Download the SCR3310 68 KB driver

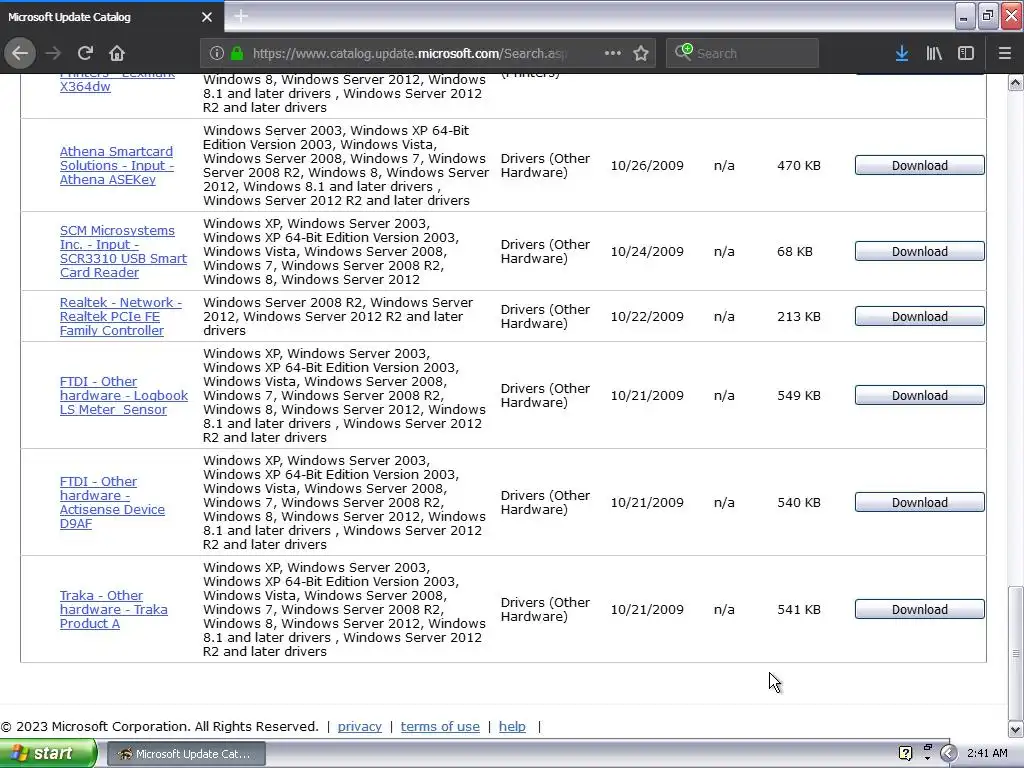(x=920, y=251)
